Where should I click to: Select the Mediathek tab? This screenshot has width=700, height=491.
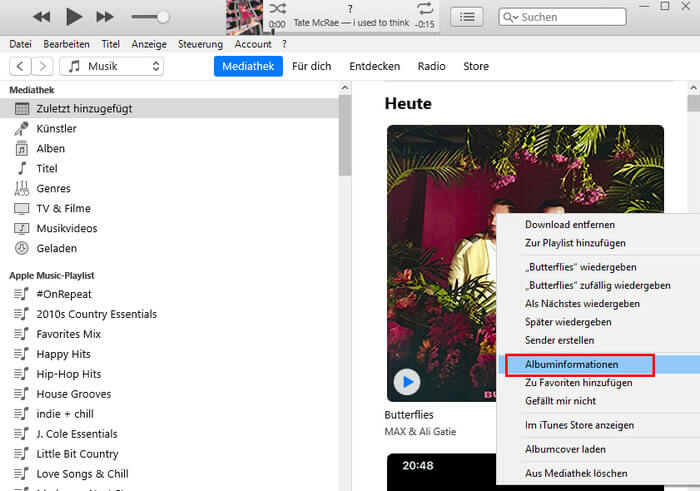tap(248, 66)
